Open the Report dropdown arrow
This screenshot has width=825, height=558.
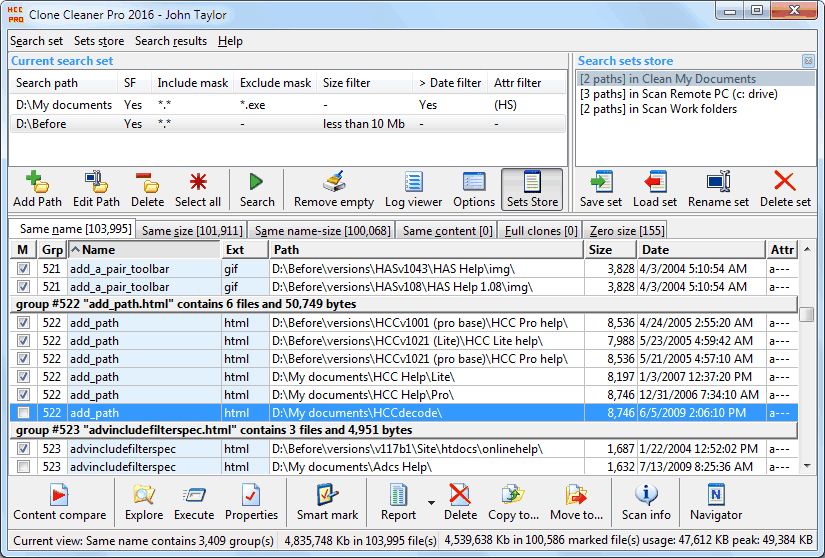431,503
